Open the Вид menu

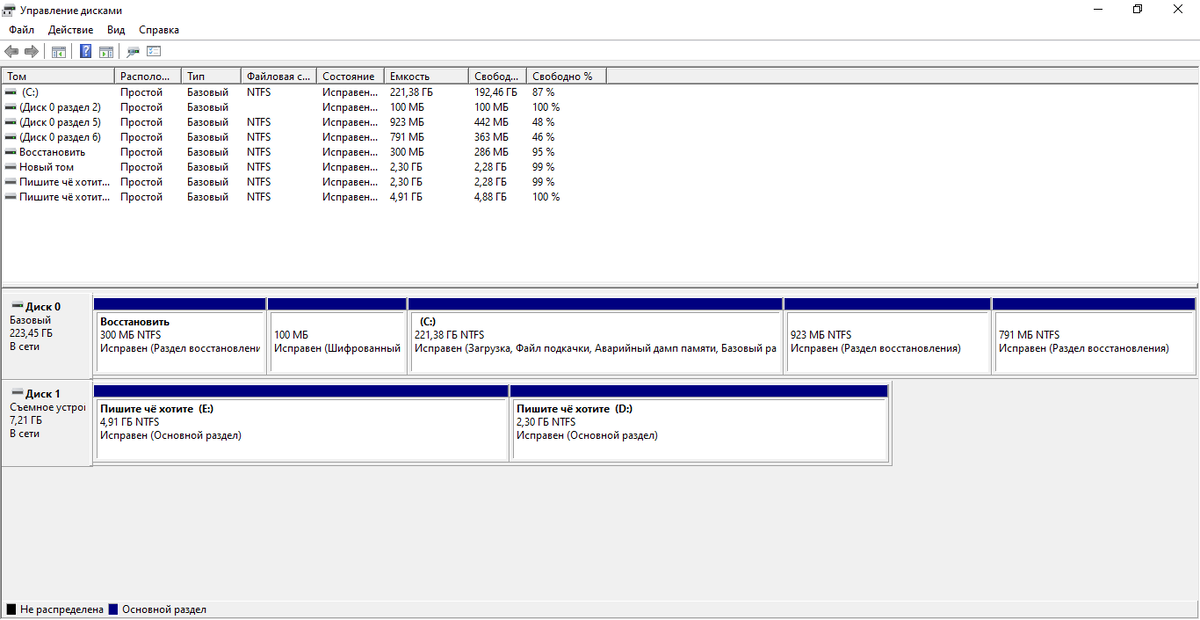(x=116, y=30)
